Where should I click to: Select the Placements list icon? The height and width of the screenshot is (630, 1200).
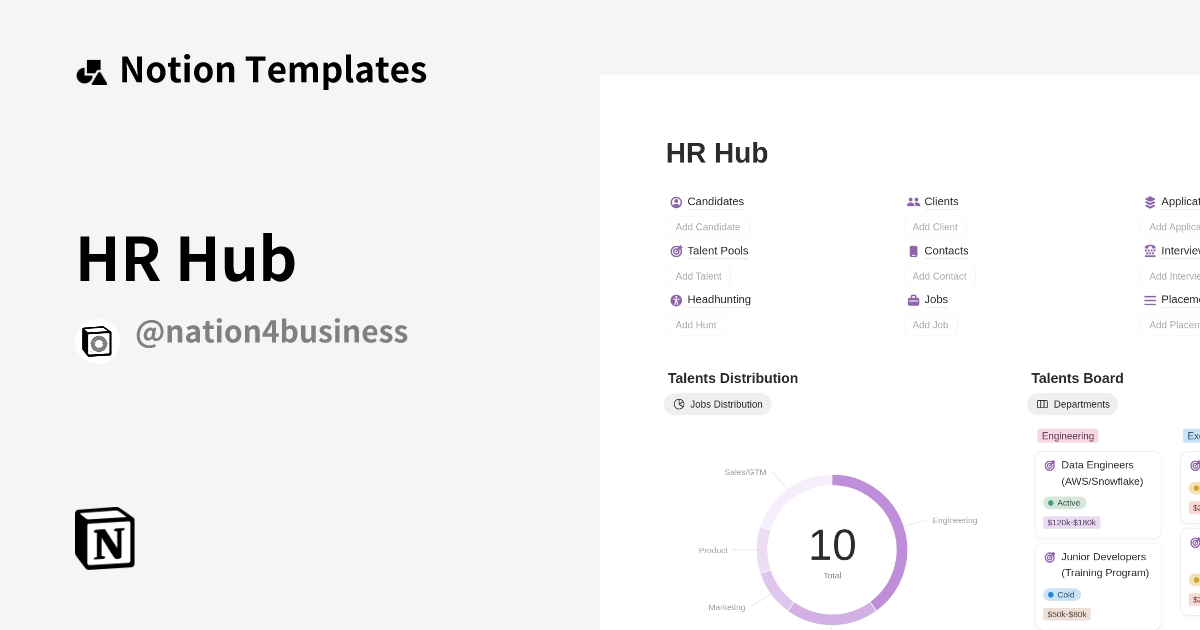point(1150,299)
